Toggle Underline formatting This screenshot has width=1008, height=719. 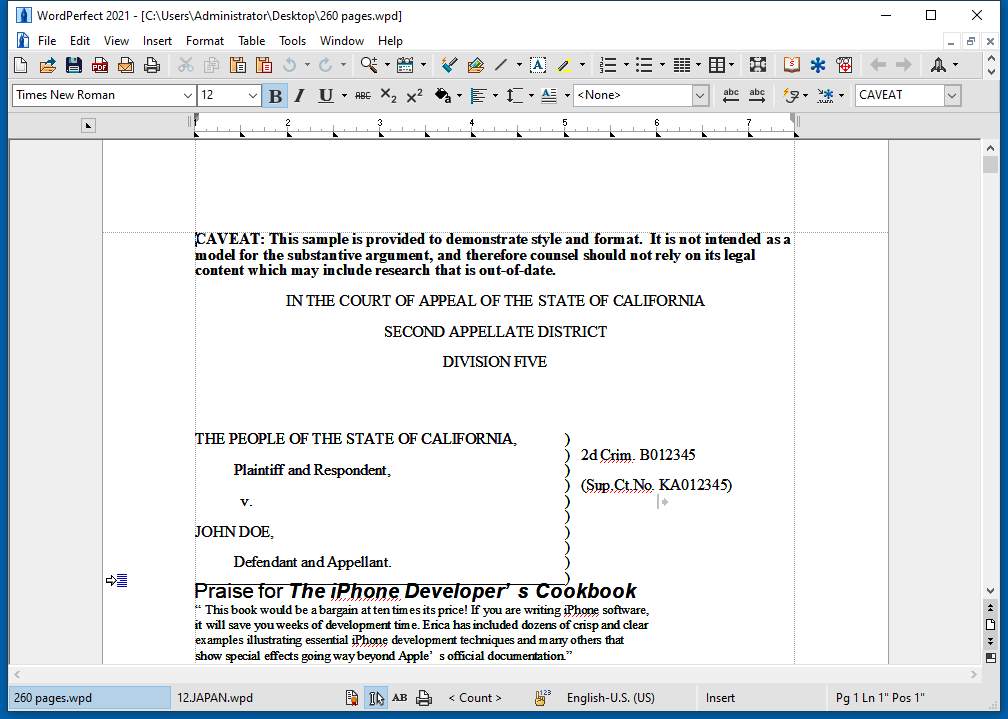coord(326,96)
